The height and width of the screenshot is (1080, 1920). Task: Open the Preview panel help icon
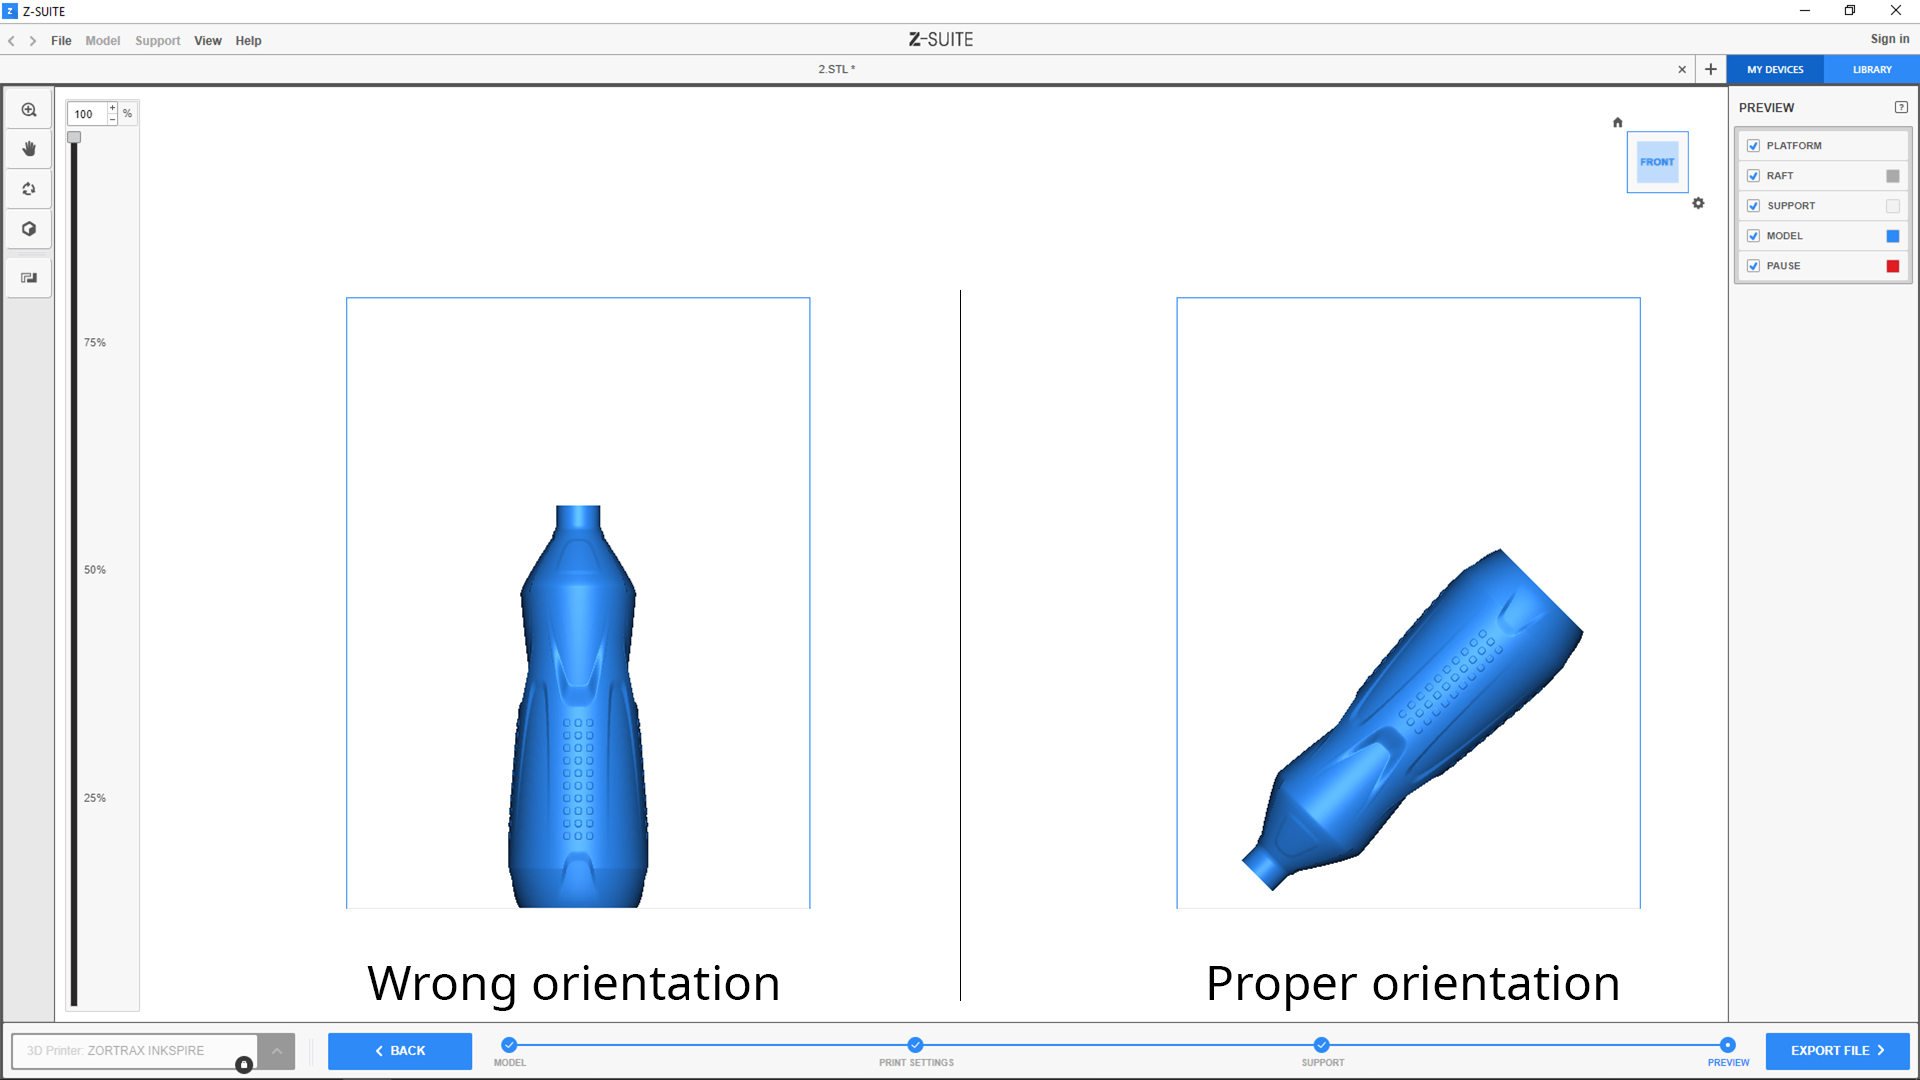(x=1901, y=107)
